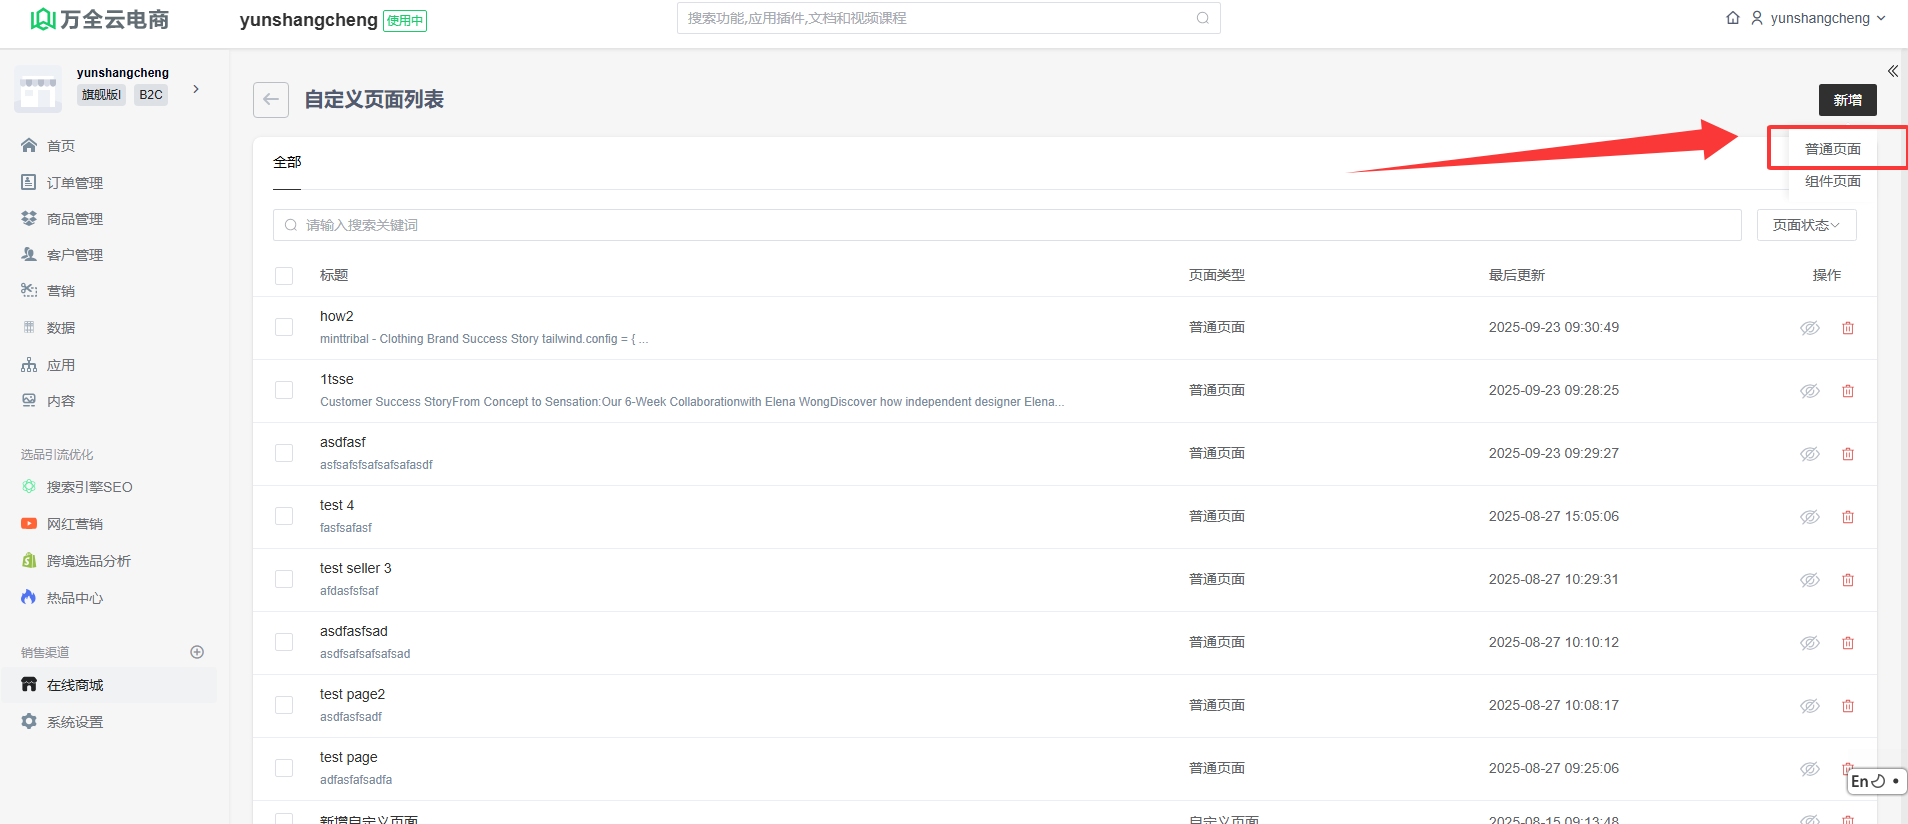Open 订单管理 from the sidebar
1908x824 pixels.
pyautogui.click(x=74, y=183)
